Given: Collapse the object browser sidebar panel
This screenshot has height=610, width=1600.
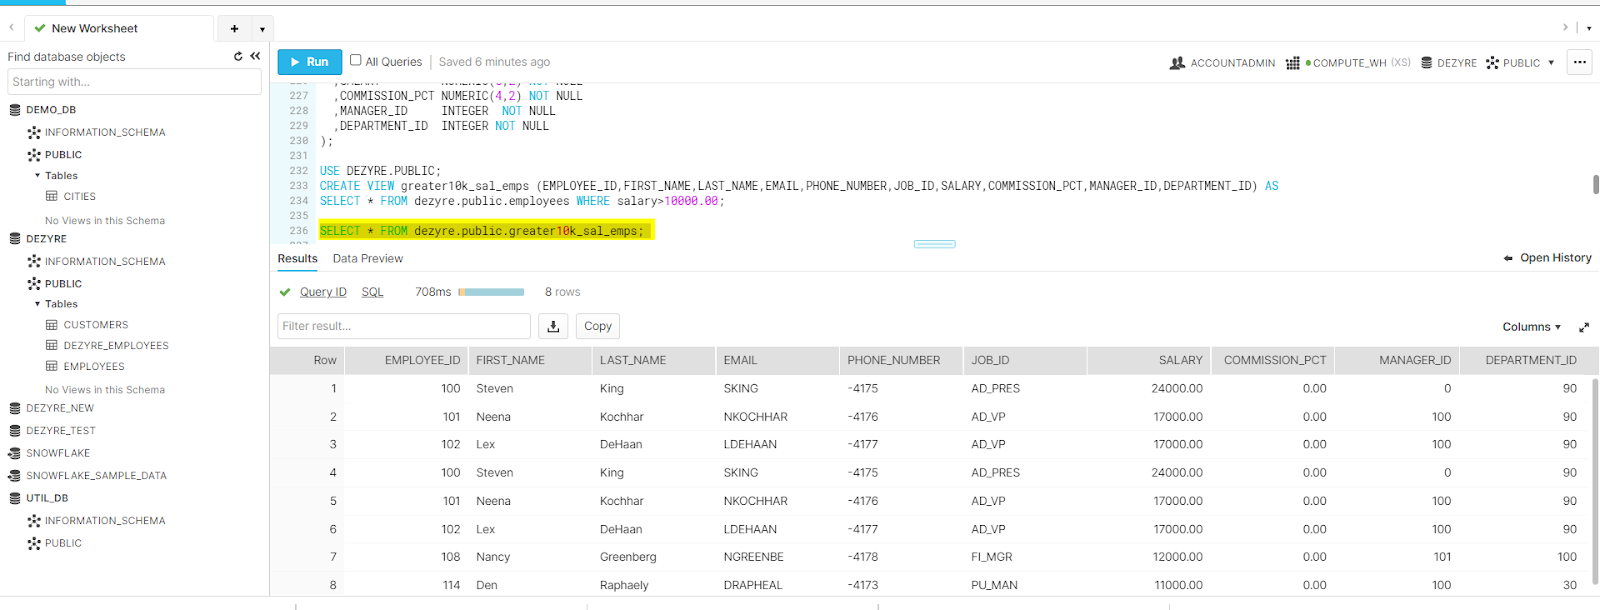Looking at the screenshot, I should point(255,57).
